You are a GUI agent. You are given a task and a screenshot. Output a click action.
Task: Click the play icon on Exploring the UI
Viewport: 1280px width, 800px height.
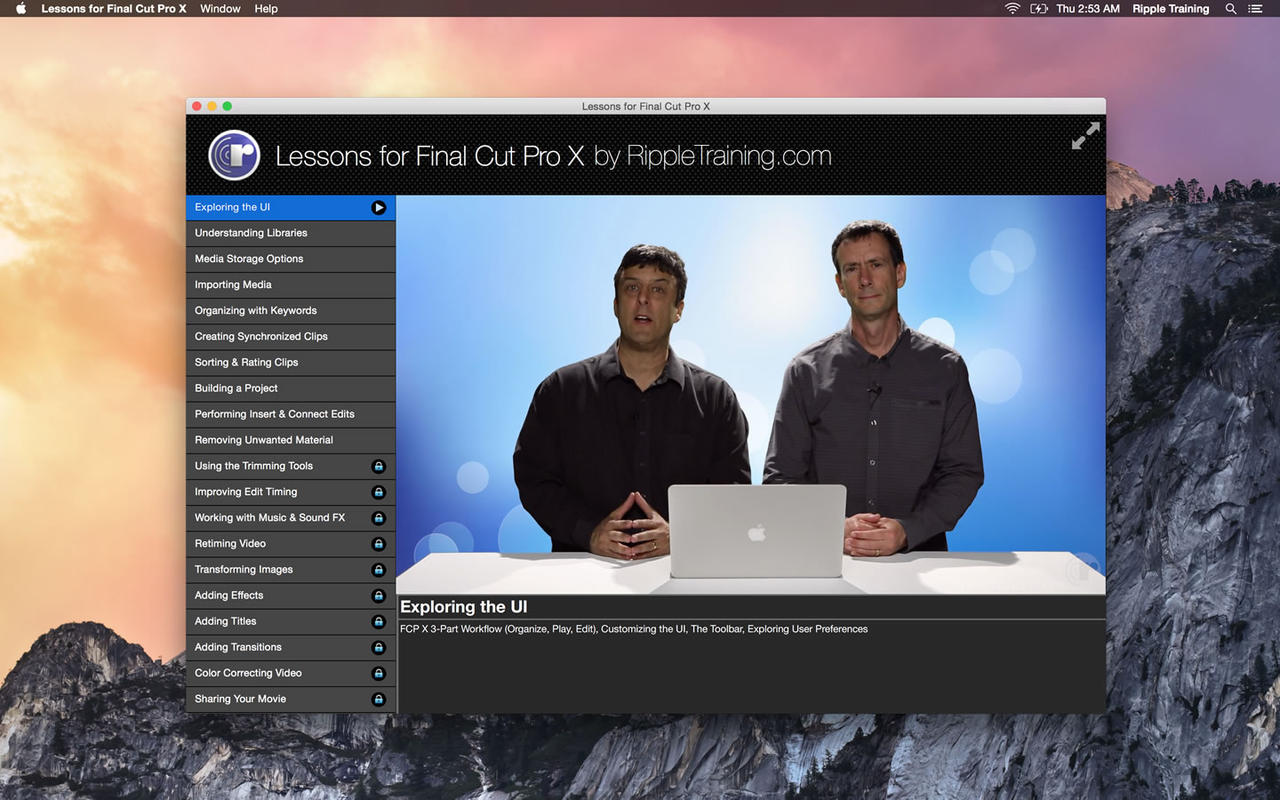pyautogui.click(x=378, y=207)
